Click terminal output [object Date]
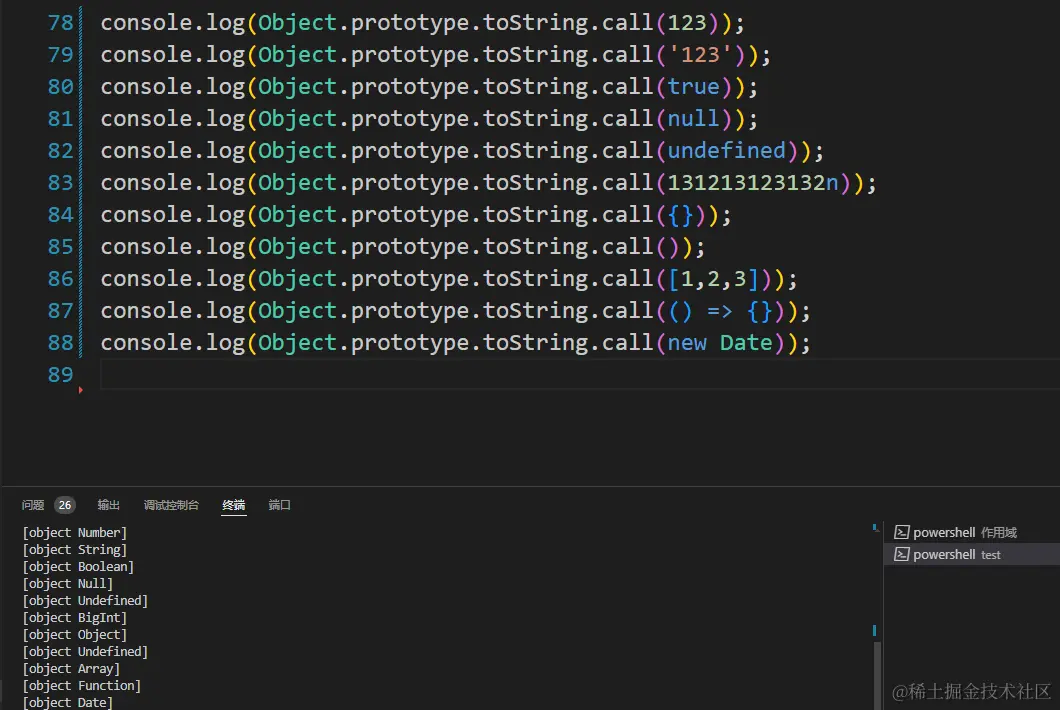Image resolution: width=1060 pixels, height=710 pixels. click(68, 703)
